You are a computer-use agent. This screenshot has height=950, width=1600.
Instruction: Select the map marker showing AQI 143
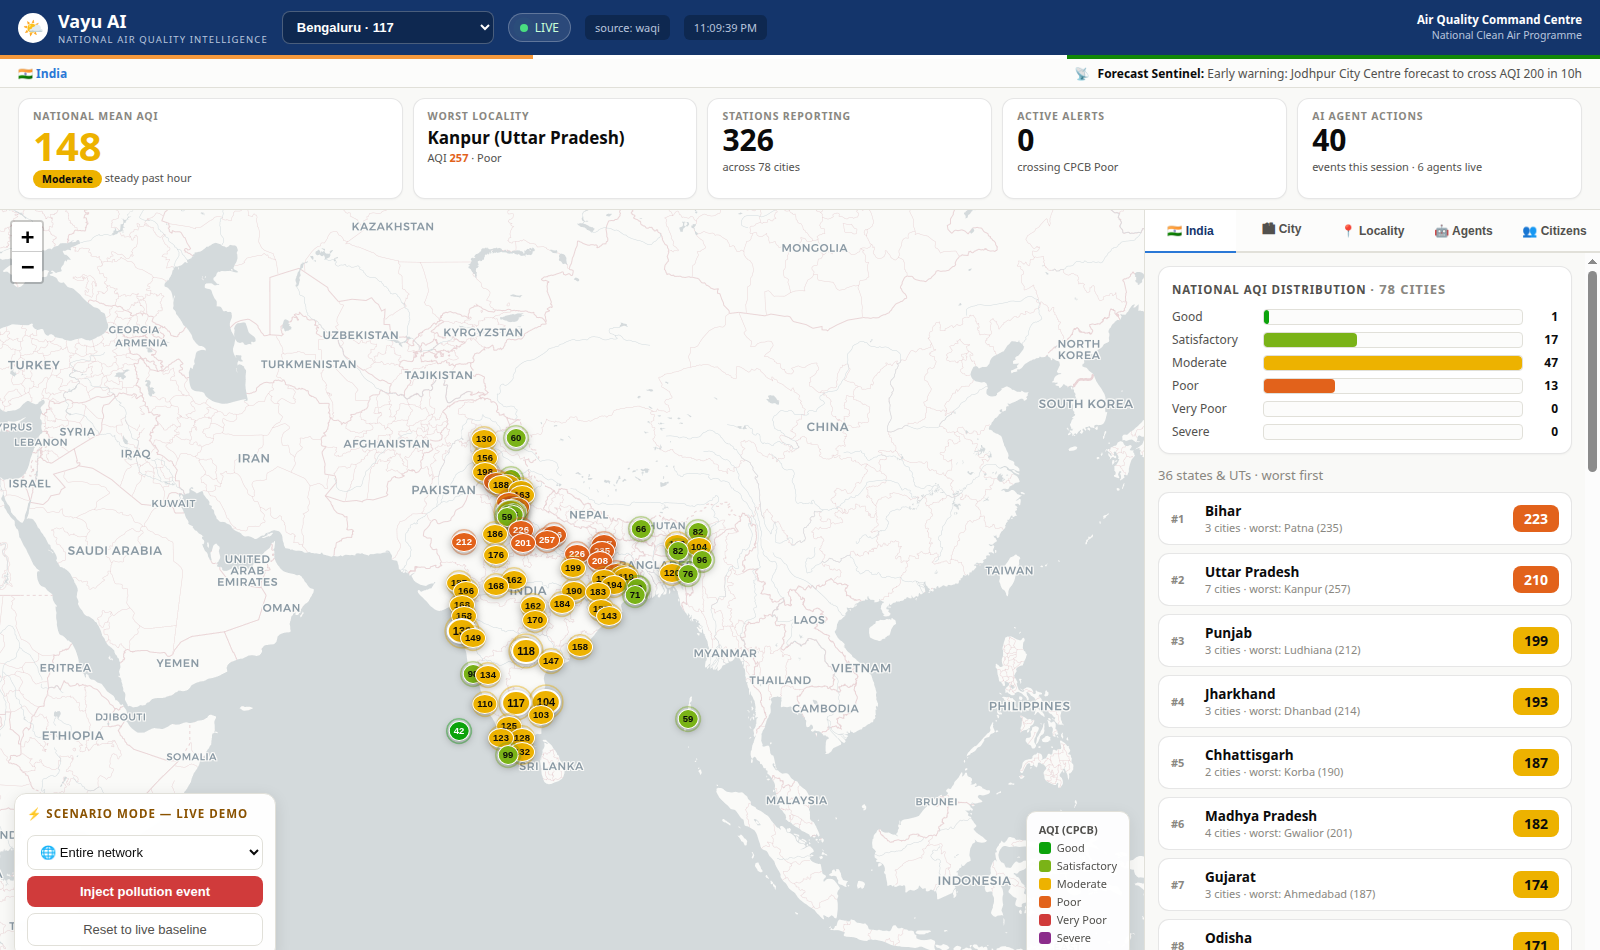(609, 616)
